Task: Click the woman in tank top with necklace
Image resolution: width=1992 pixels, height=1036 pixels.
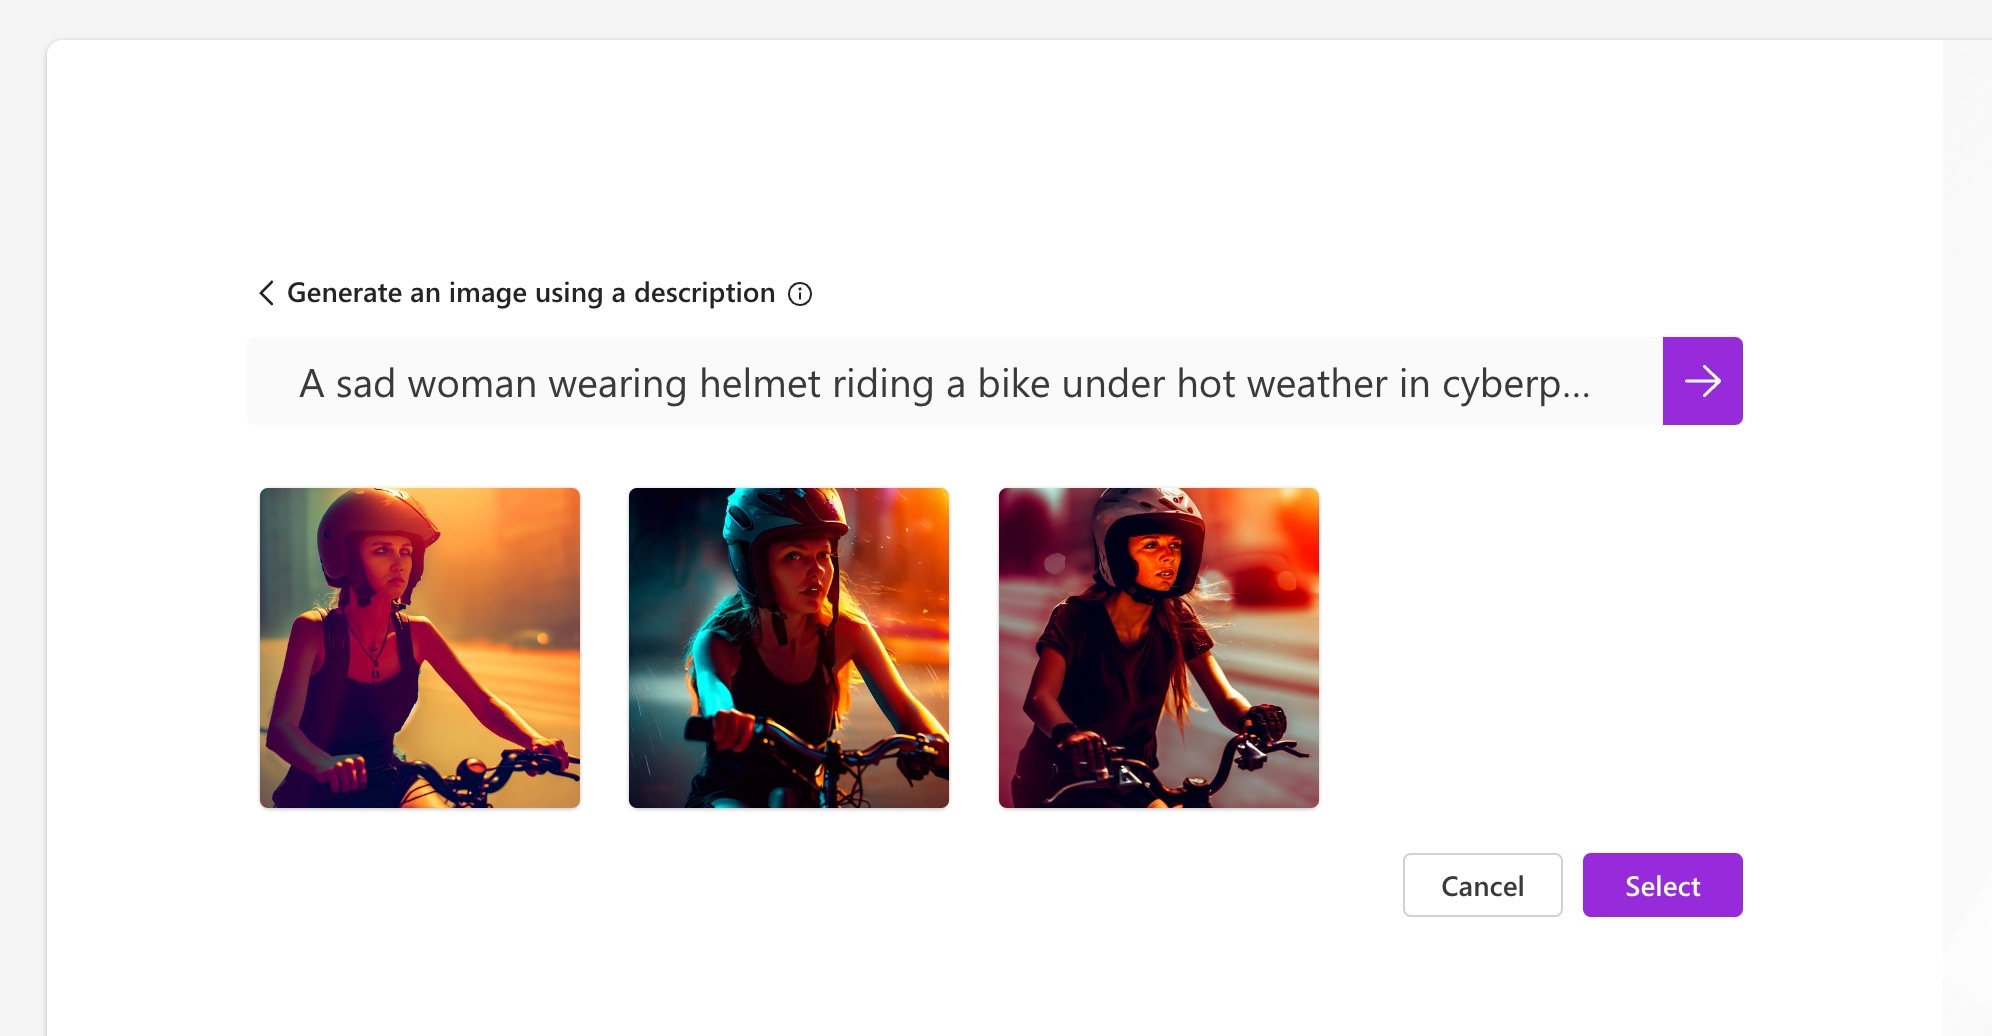Action: [420, 648]
